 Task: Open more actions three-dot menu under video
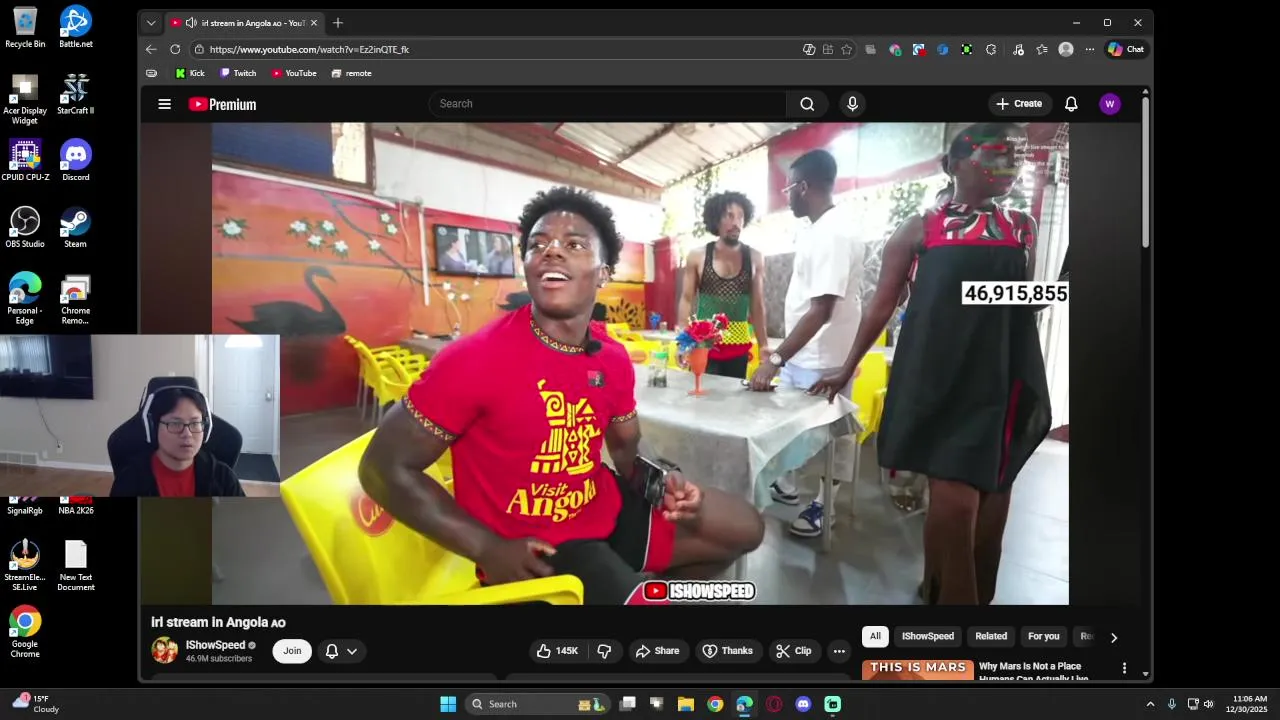point(839,651)
